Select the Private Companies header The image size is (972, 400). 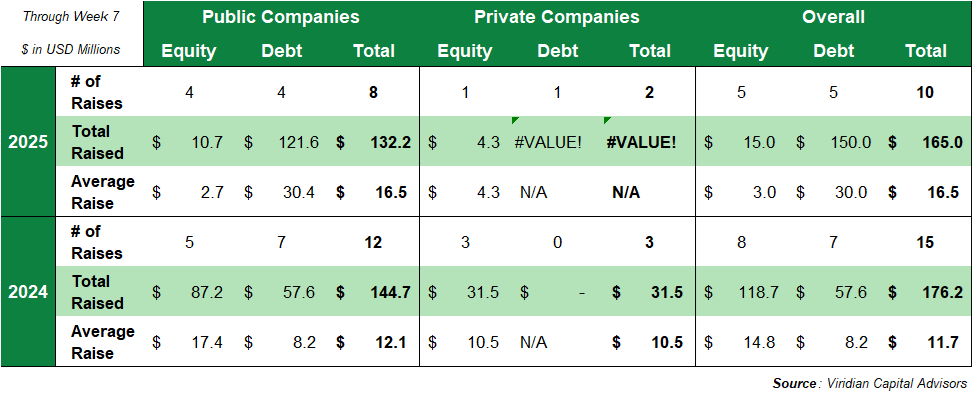557,17
